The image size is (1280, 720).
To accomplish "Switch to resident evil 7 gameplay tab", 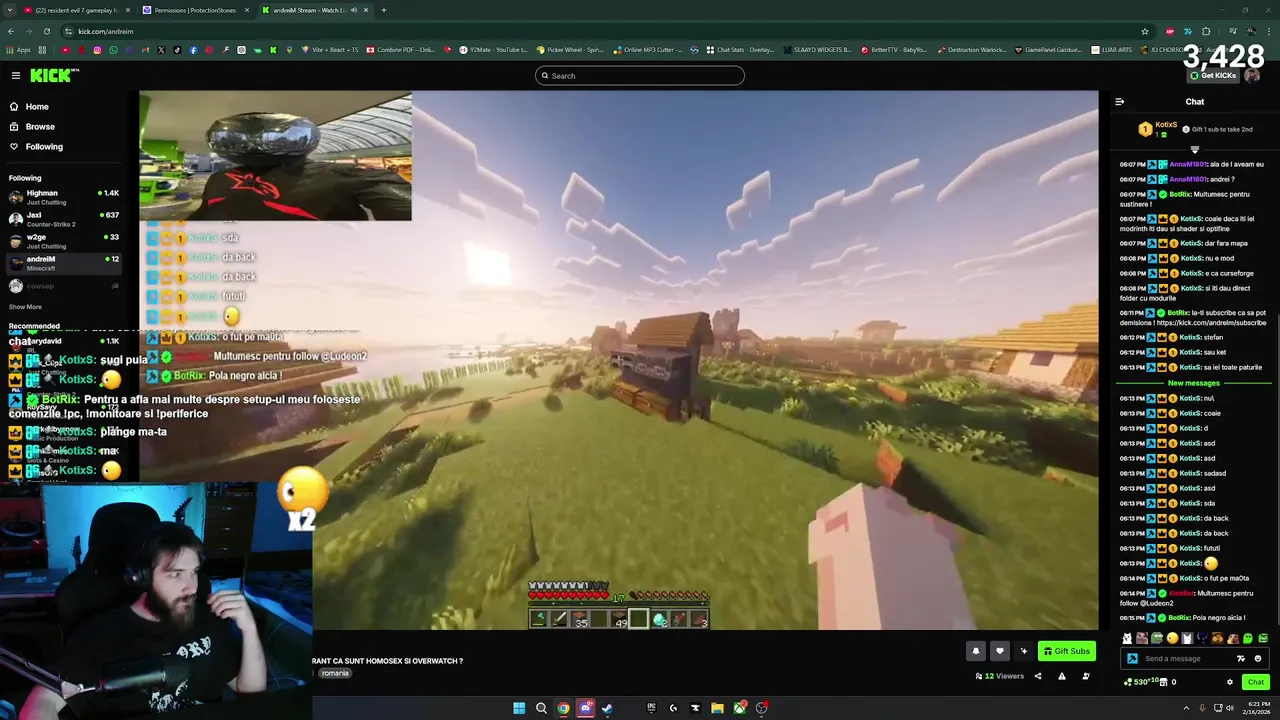I will click(x=77, y=10).
